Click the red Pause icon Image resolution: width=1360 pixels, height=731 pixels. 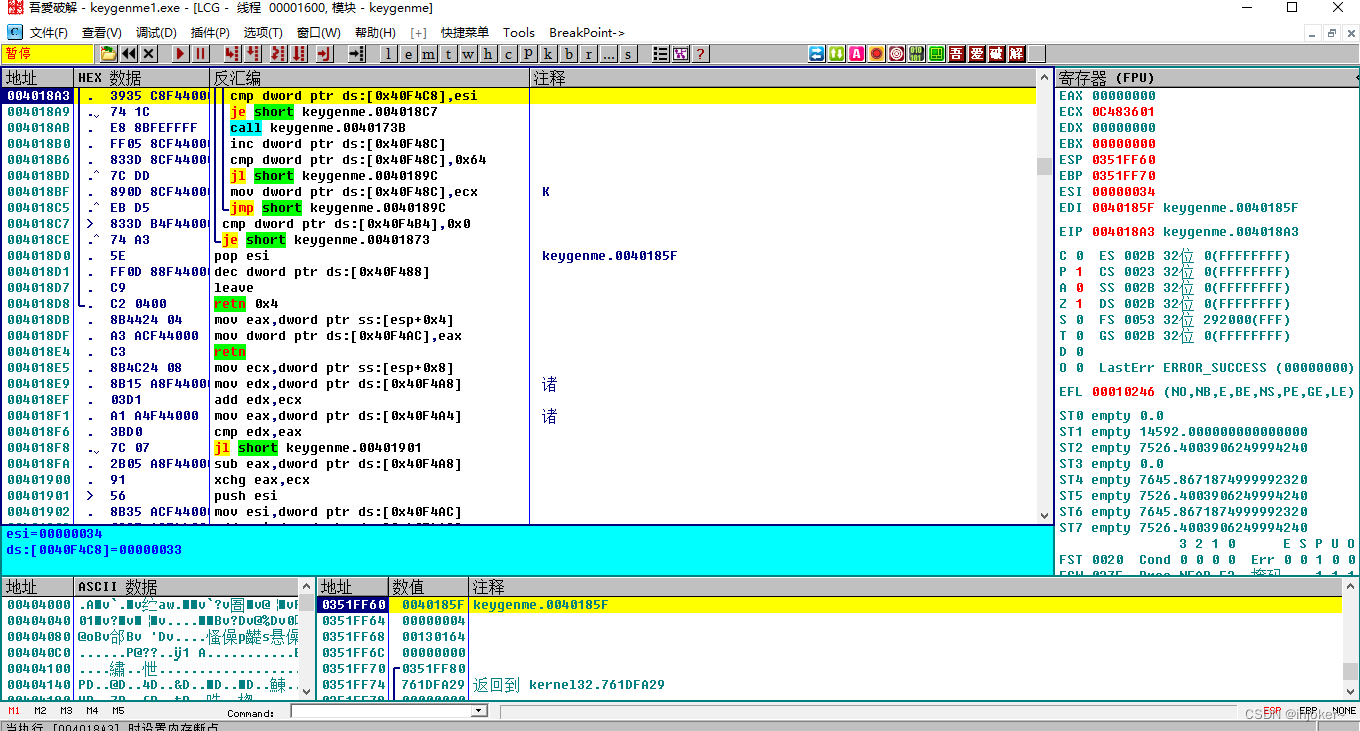coord(201,54)
